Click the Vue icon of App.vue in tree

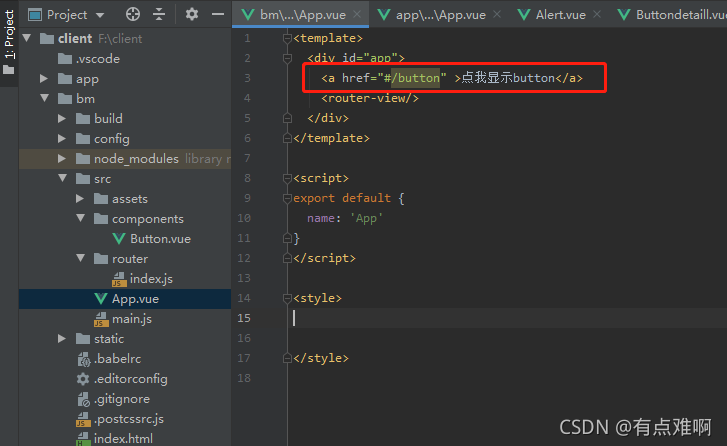pos(101,299)
